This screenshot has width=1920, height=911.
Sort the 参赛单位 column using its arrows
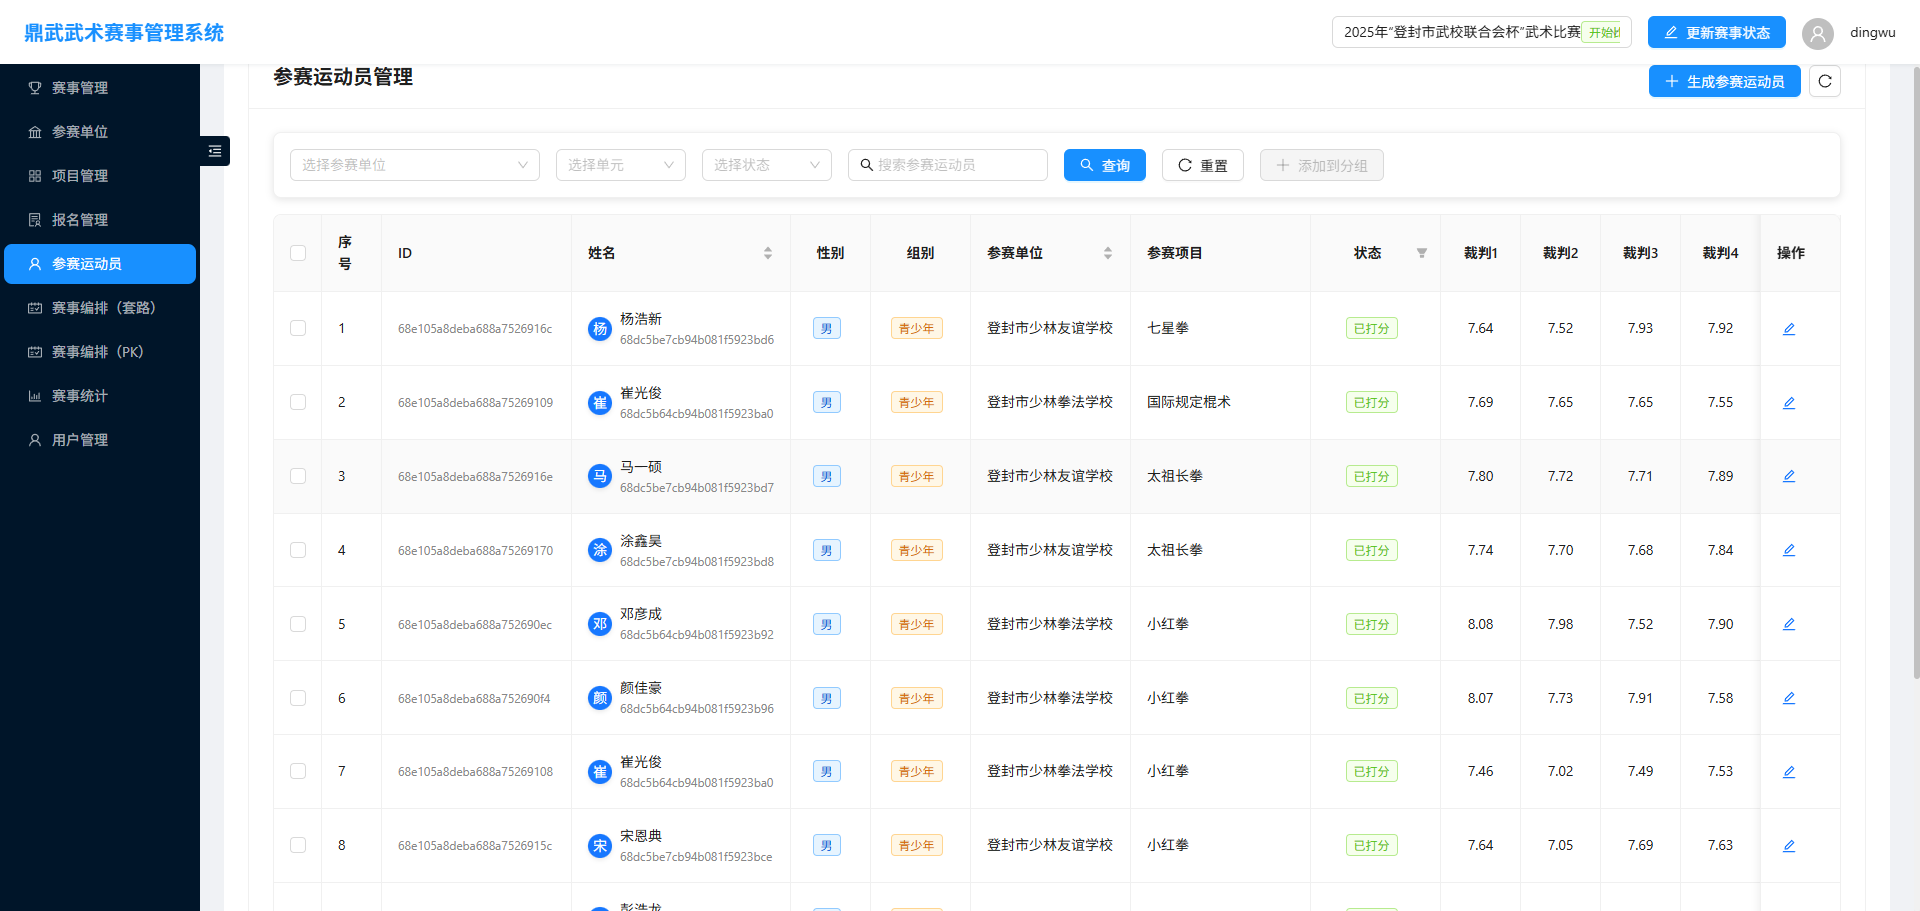(1107, 253)
